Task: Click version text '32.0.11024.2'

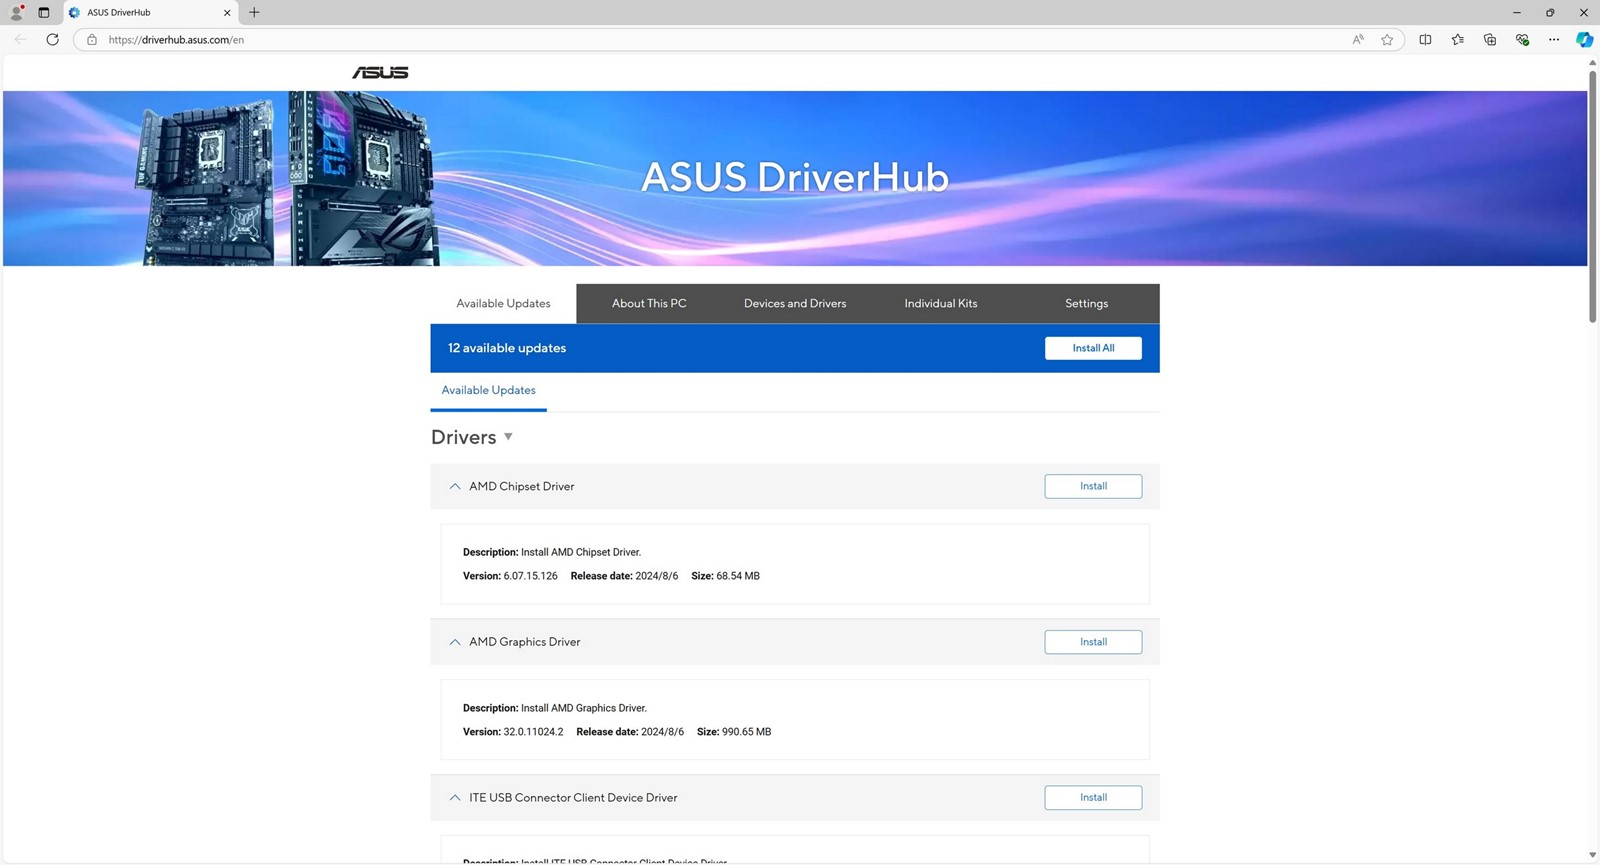Action: 533,732
